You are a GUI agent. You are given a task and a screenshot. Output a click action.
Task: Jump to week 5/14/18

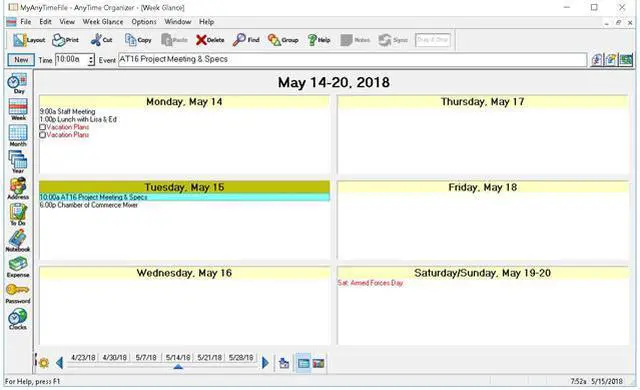tap(178, 358)
